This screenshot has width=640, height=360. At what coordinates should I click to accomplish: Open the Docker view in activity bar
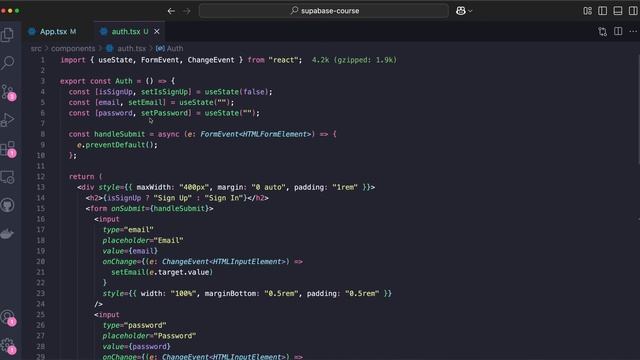coord(7,234)
